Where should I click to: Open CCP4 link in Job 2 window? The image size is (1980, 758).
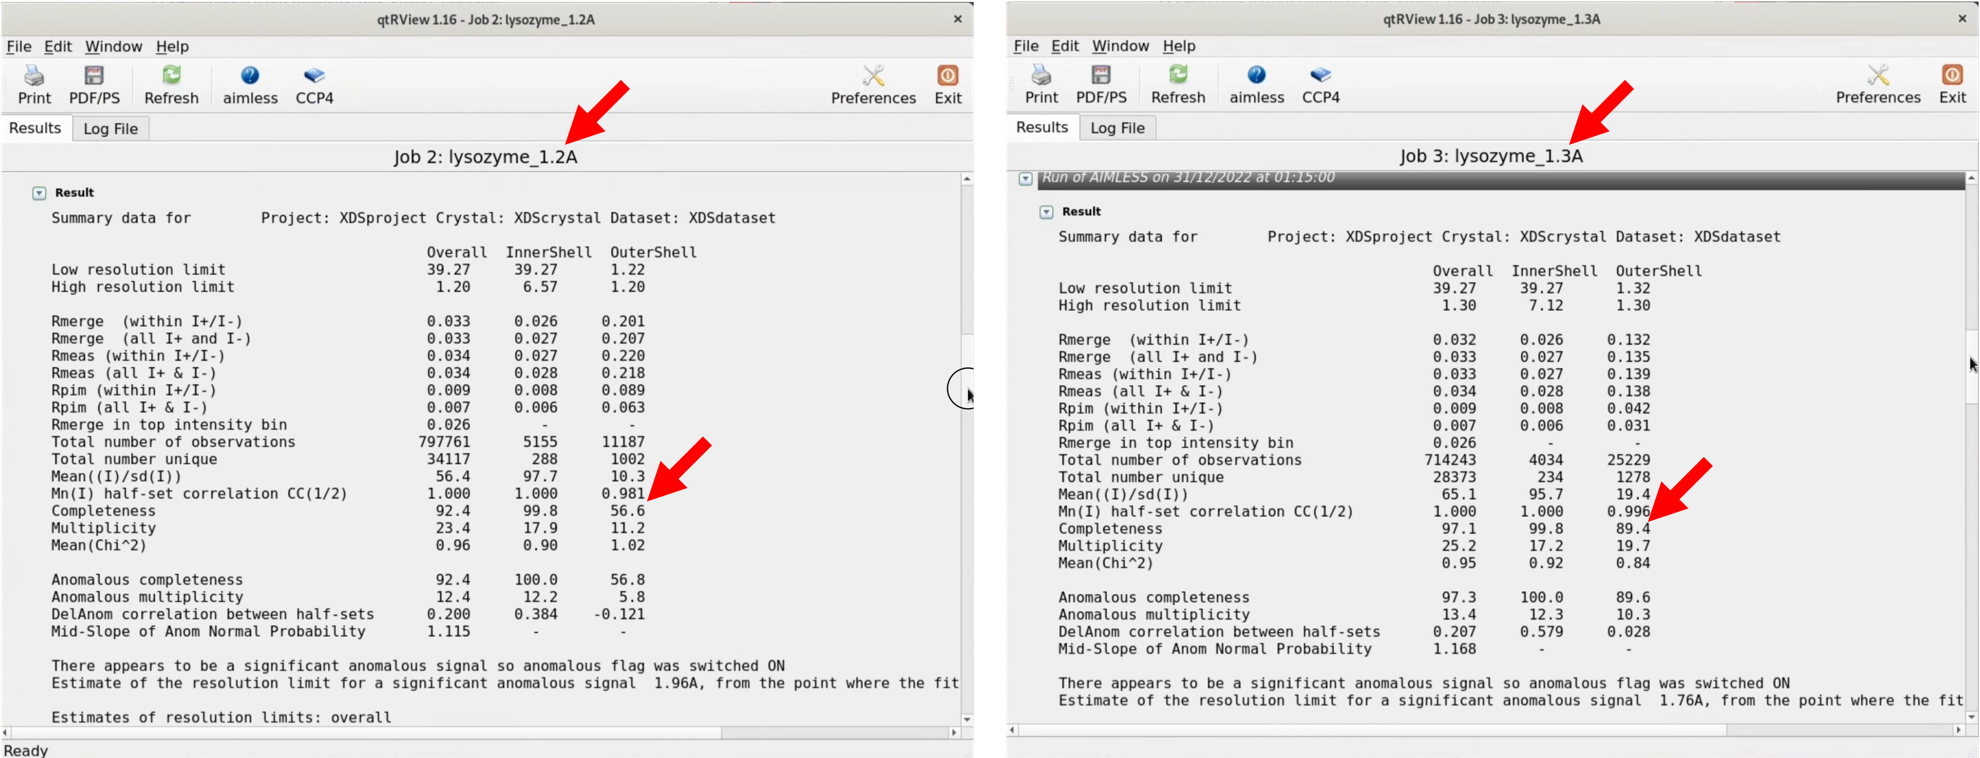[x=314, y=85]
